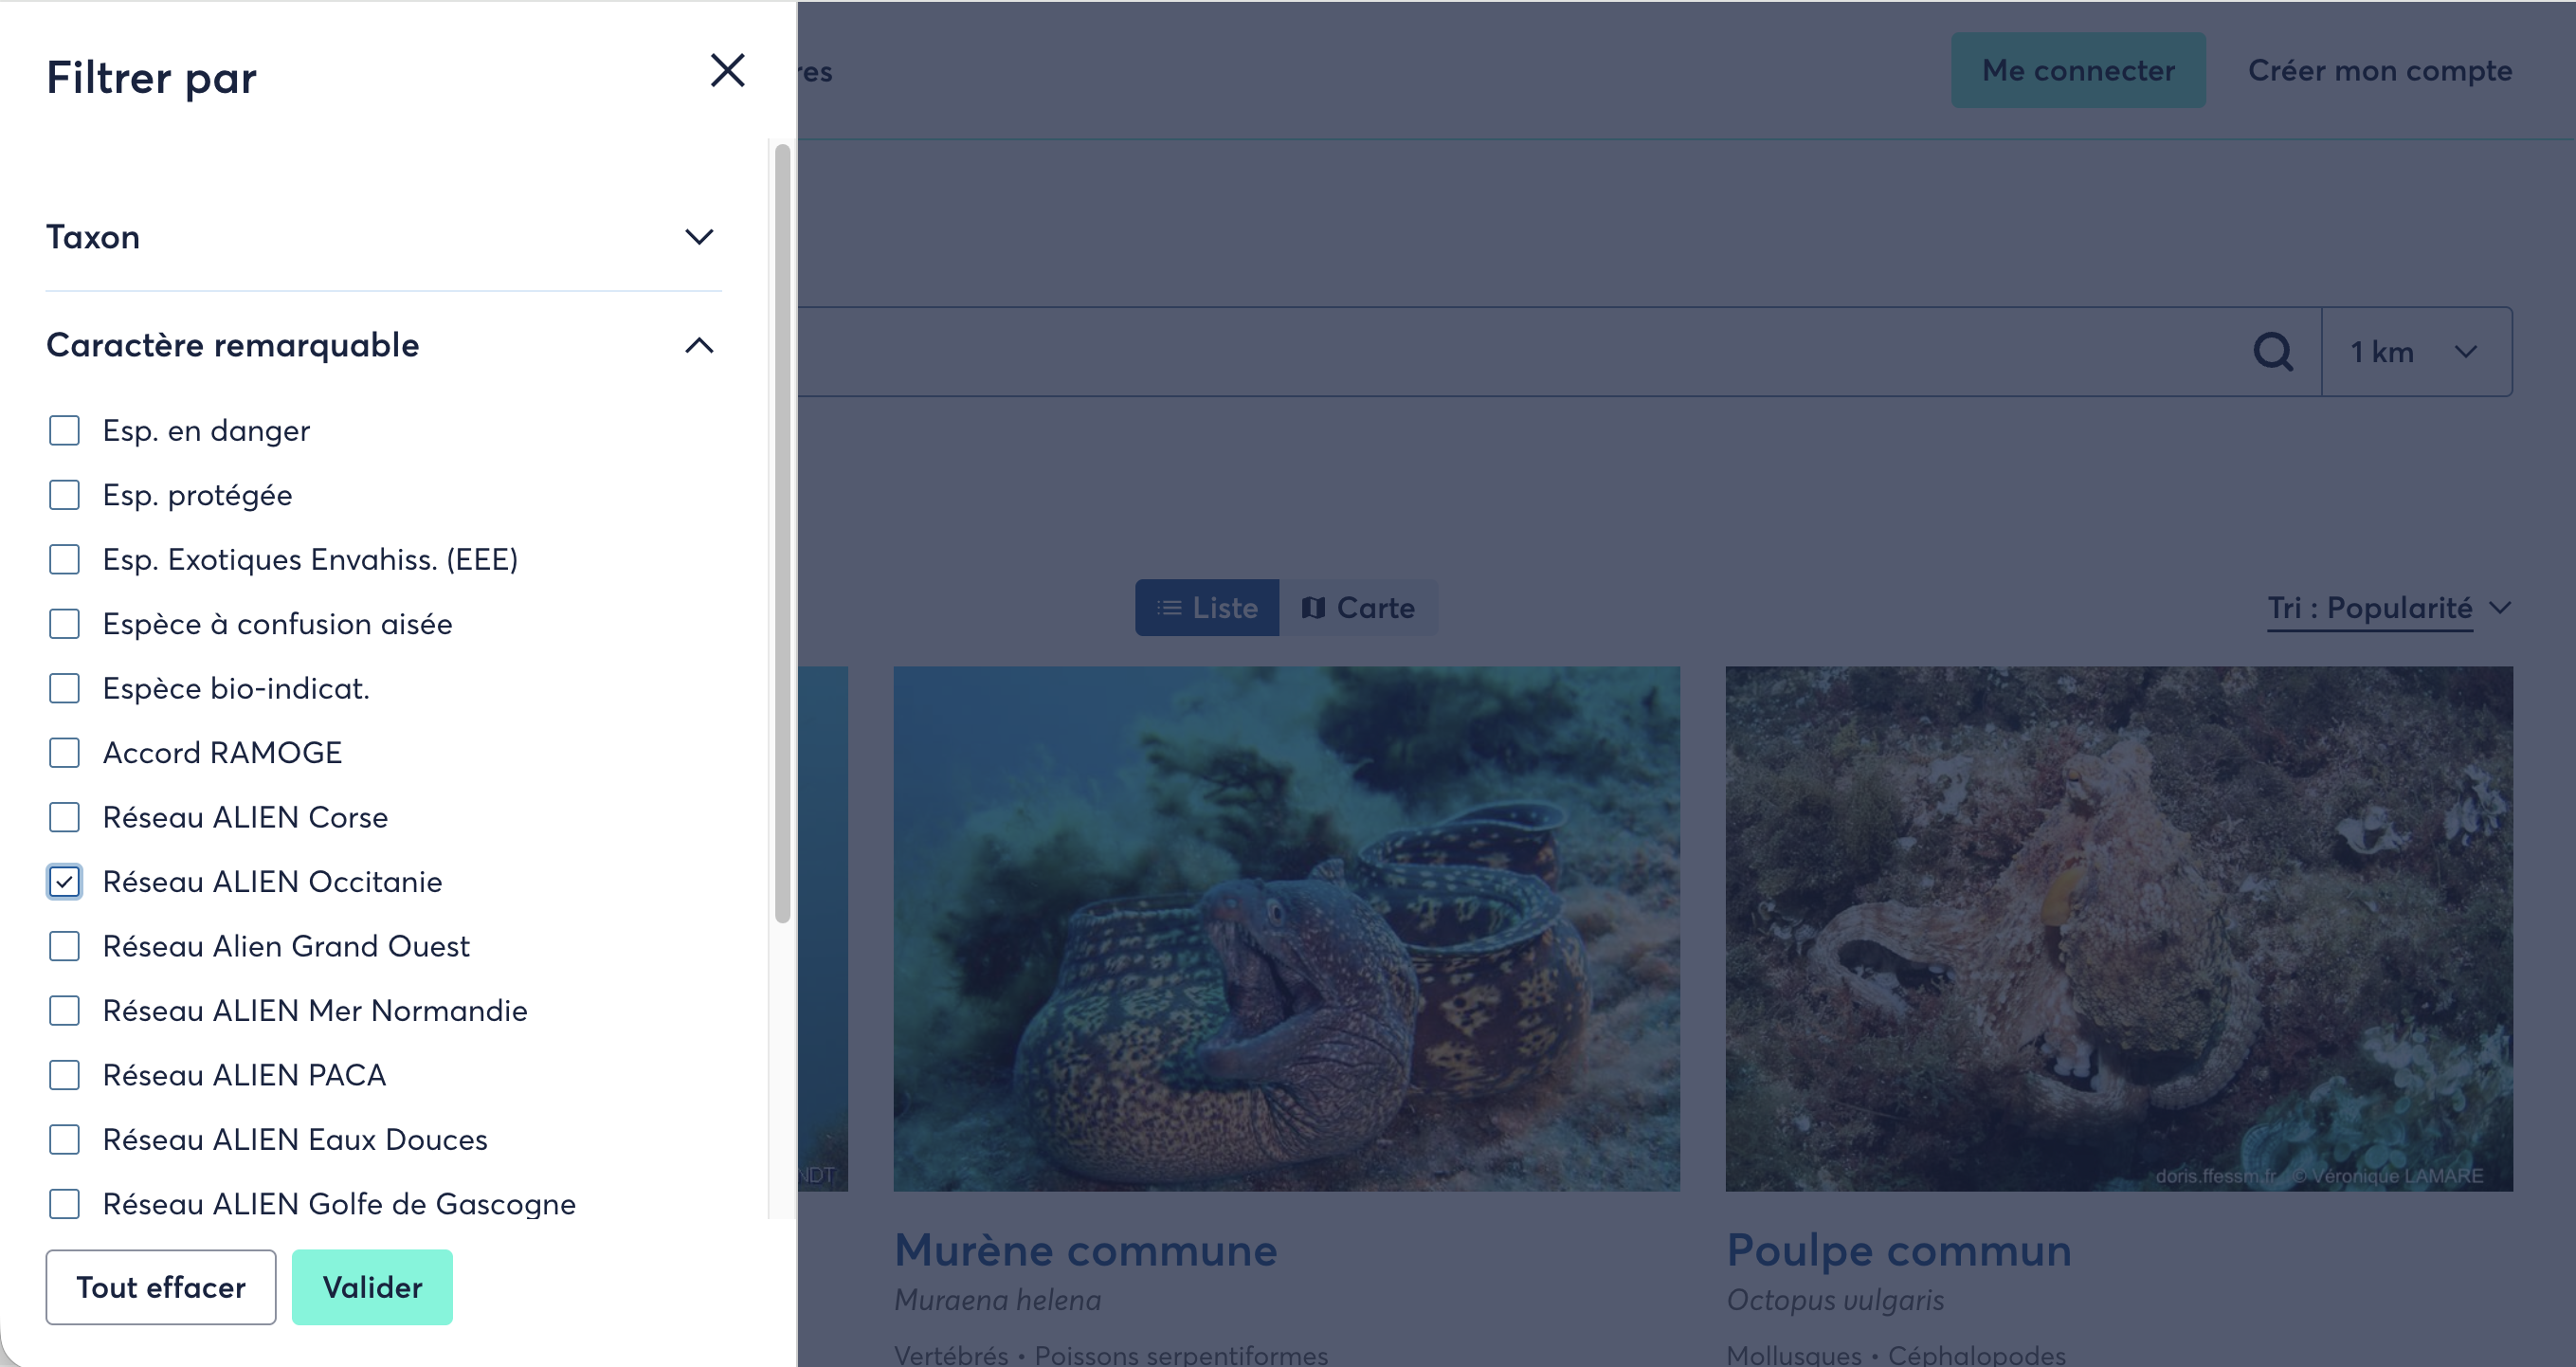Click the Tout effacer button
Image resolution: width=2576 pixels, height=1367 pixels.
tap(161, 1287)
